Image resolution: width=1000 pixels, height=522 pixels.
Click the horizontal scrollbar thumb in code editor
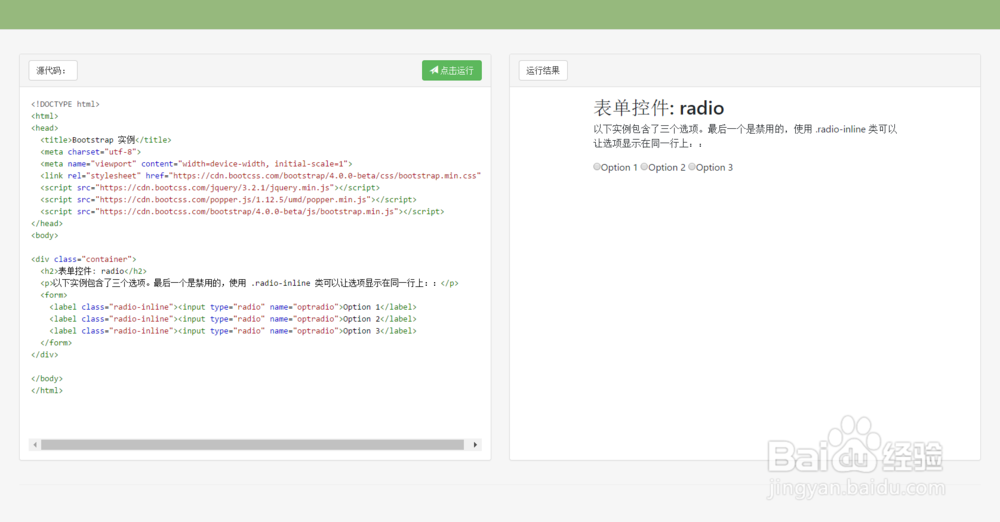tap(253, 445)
